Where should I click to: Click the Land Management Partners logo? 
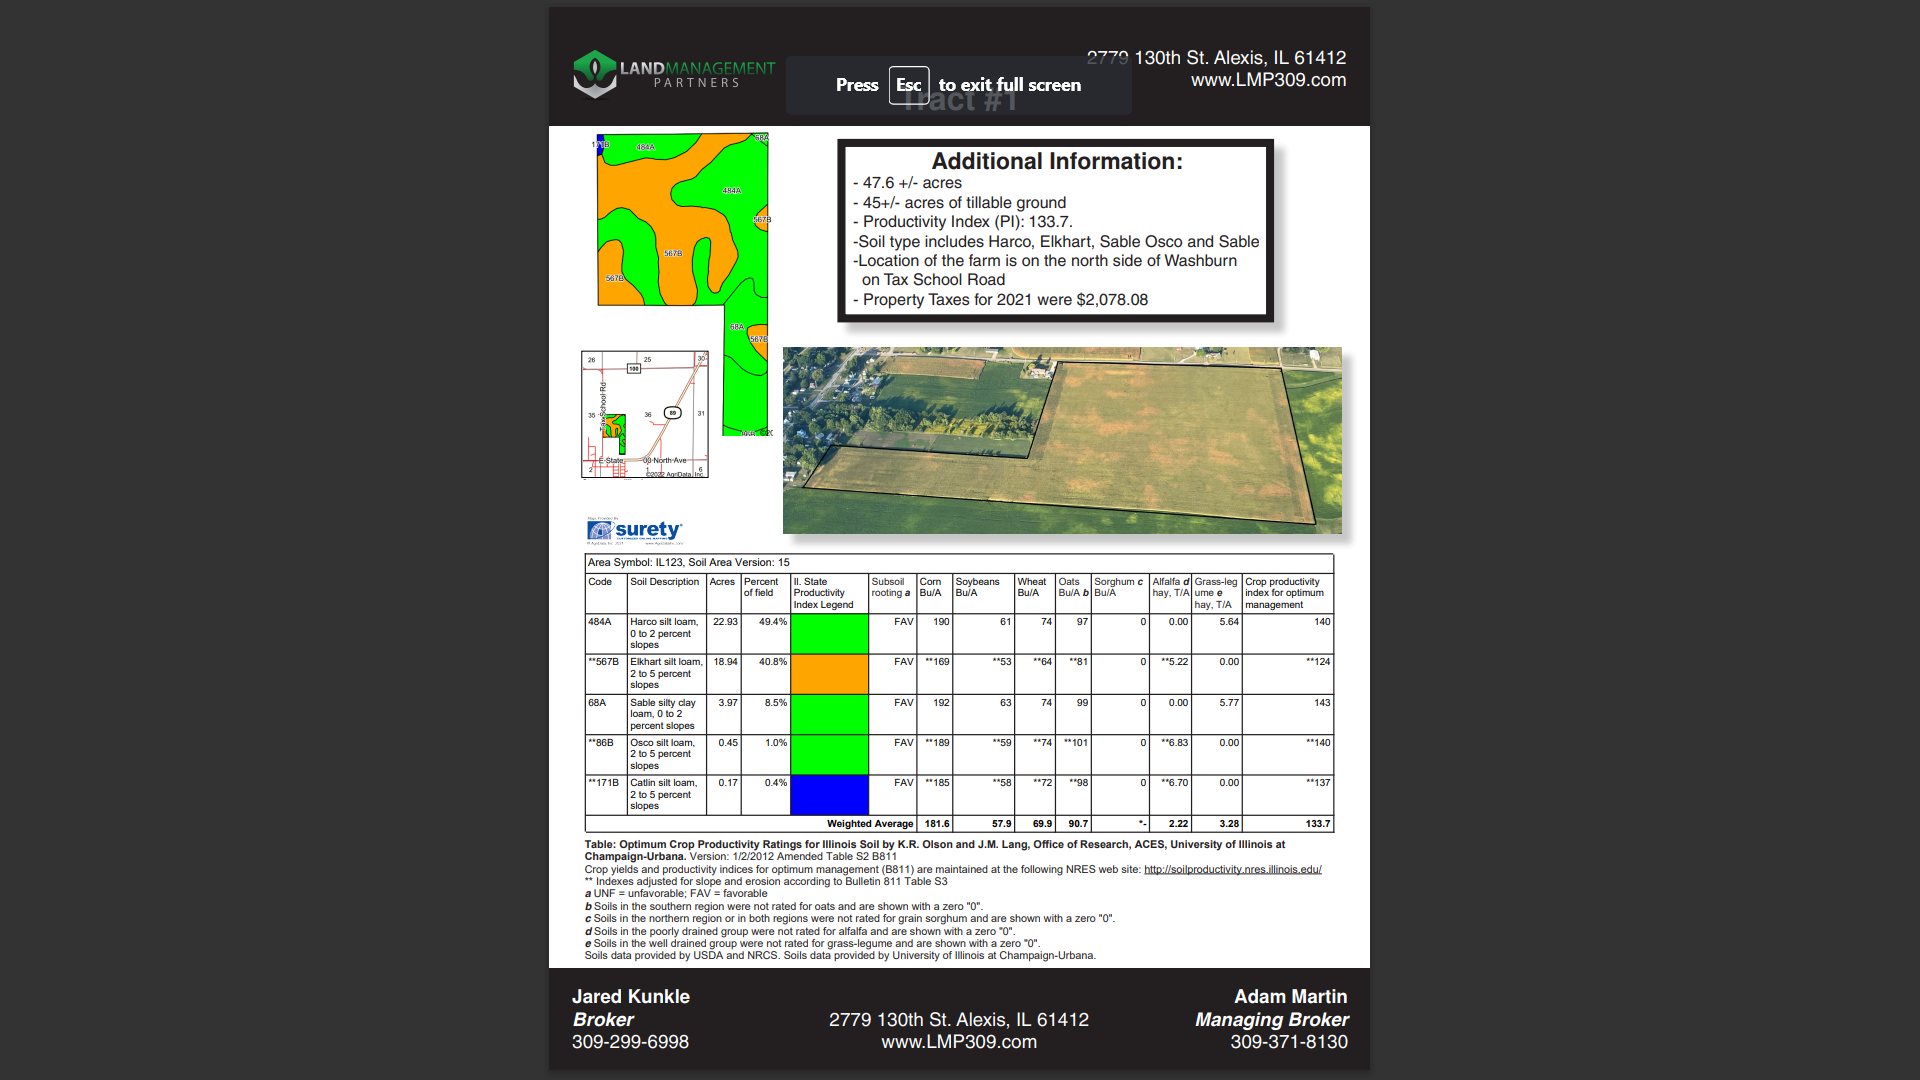674,74
